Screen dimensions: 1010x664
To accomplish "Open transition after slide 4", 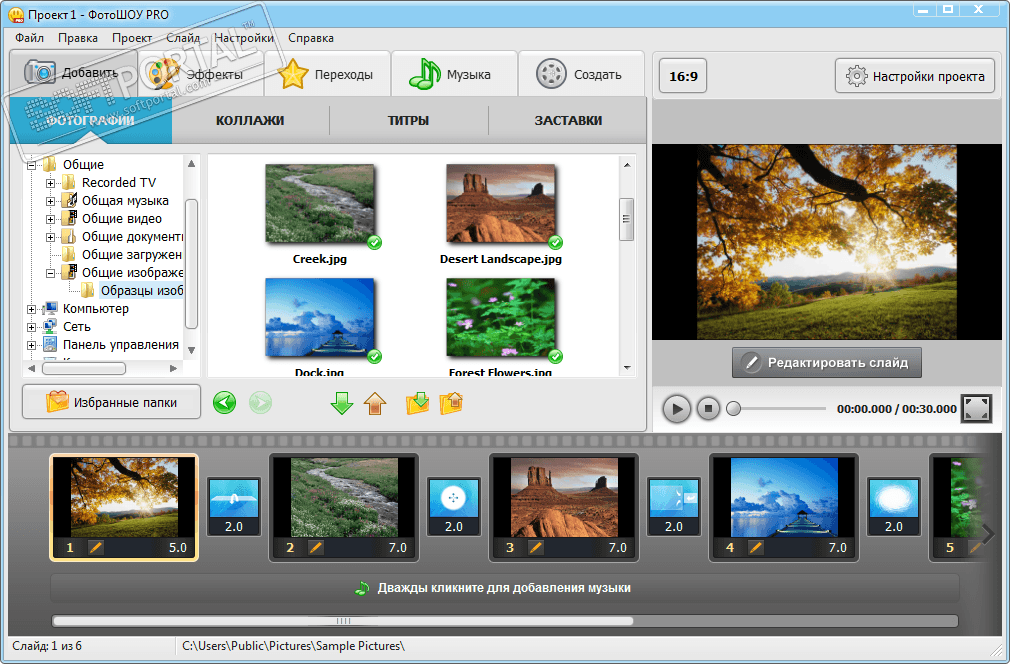I will pyautogui.click(x=894, y=507).
